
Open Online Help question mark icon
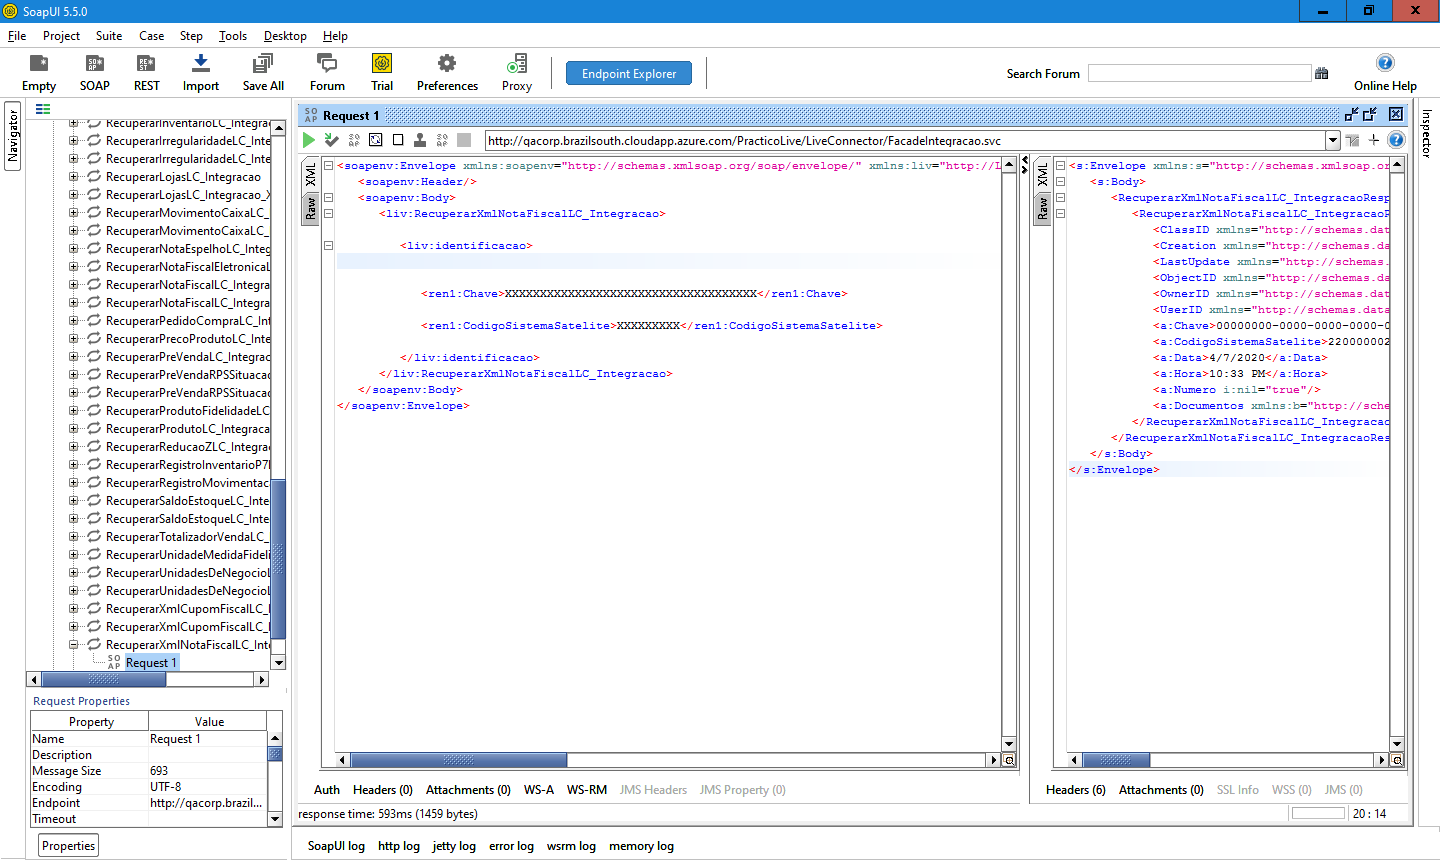[x=1385, y=63]
